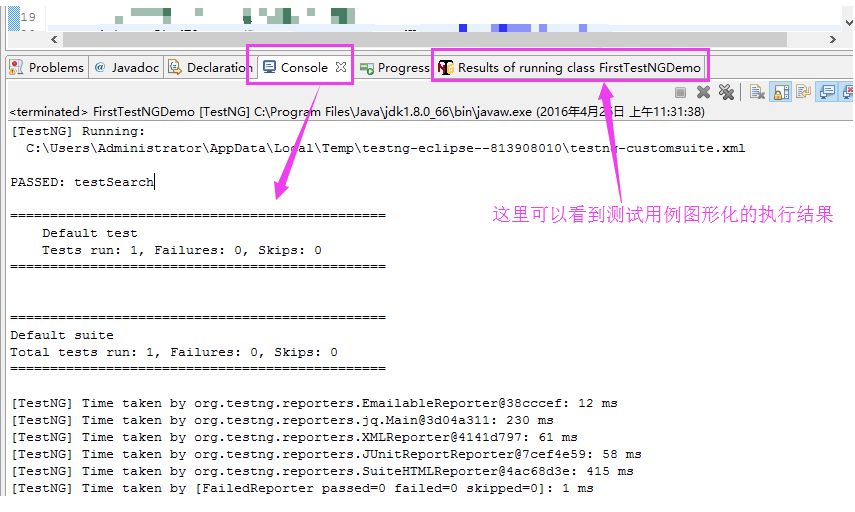Click the terminated FirstTestNGDemo launch description

357,112
